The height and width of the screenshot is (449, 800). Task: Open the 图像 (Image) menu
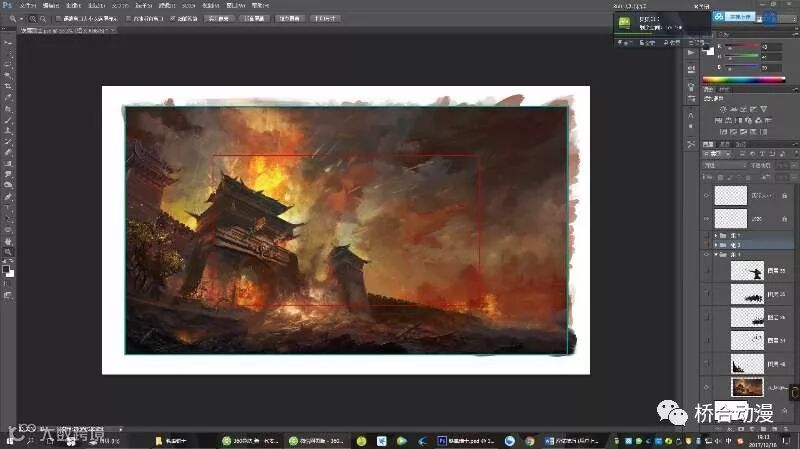coord(74,5)
